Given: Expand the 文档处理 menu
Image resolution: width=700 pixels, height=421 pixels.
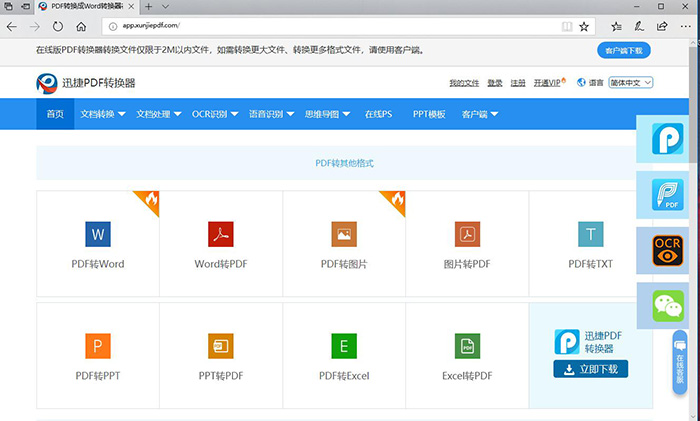Looking at the screenshot, I should [x=158, y=114].
